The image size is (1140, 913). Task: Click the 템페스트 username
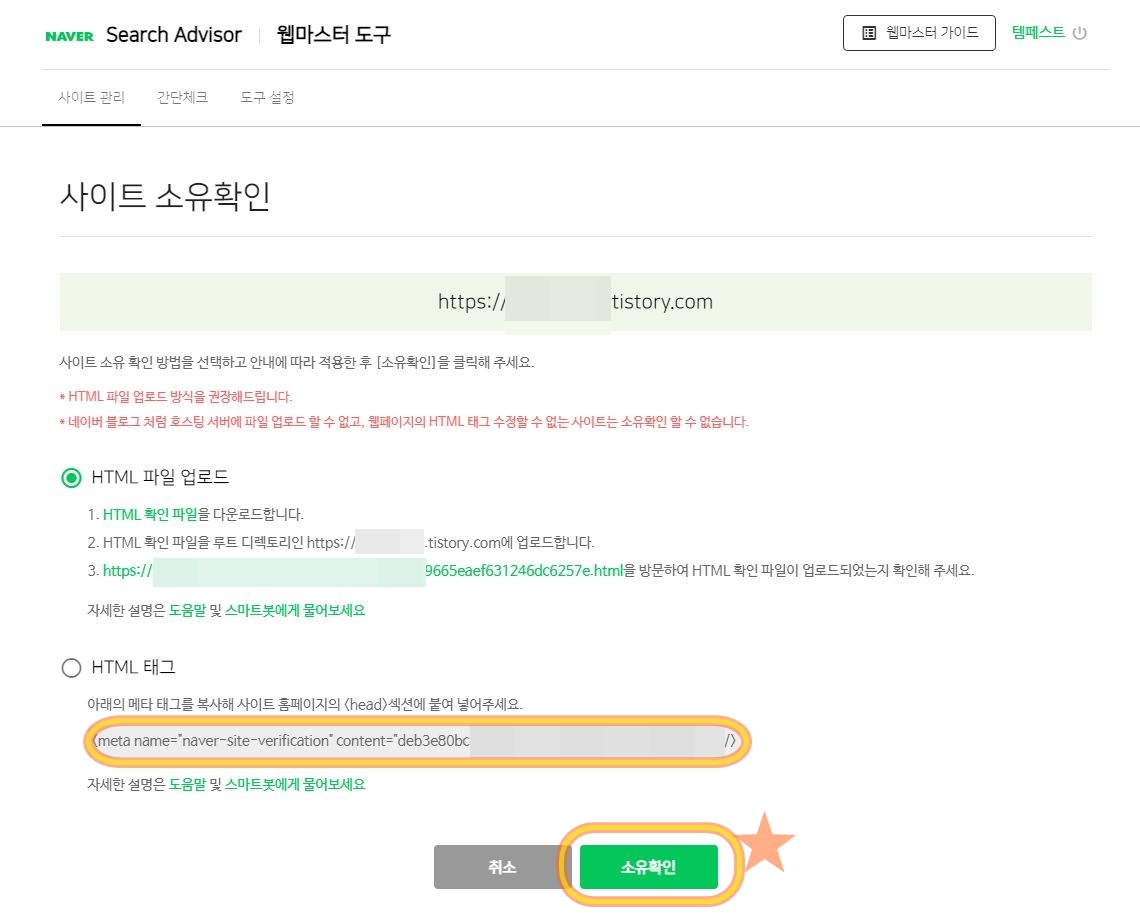(x=1038, y=32)
